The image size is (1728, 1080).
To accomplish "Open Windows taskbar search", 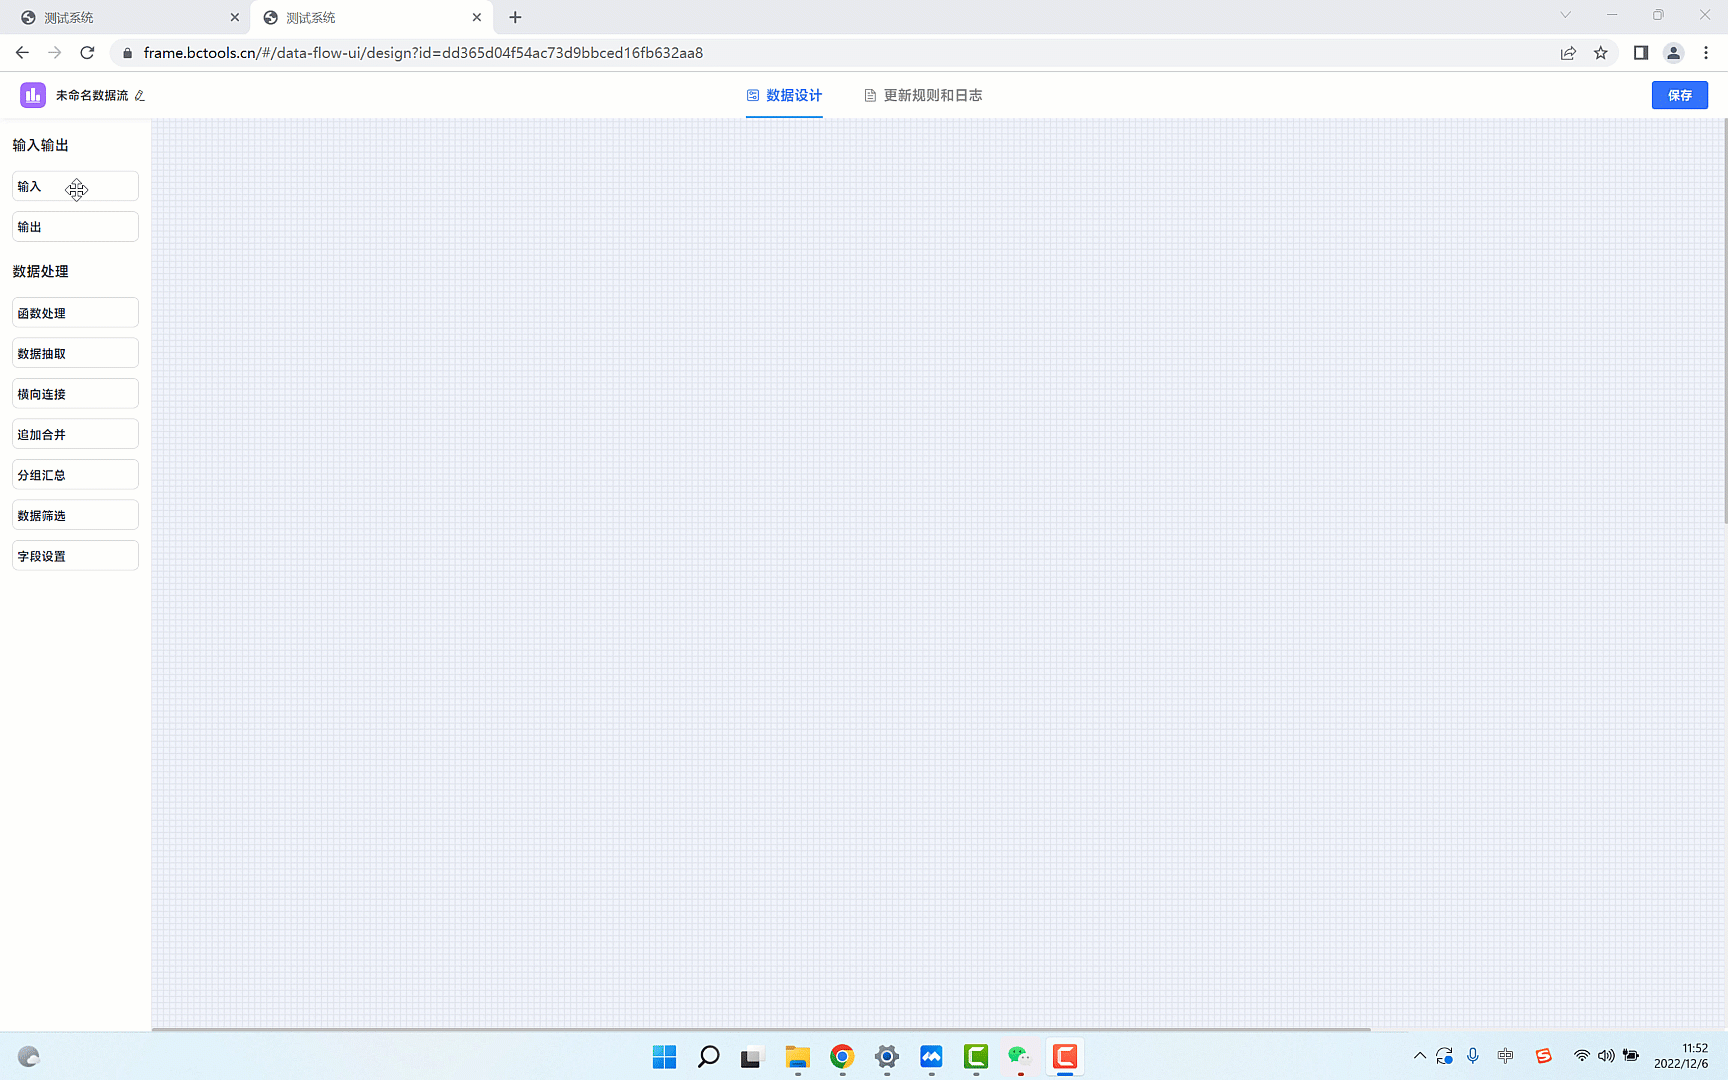I will 709,1057.
